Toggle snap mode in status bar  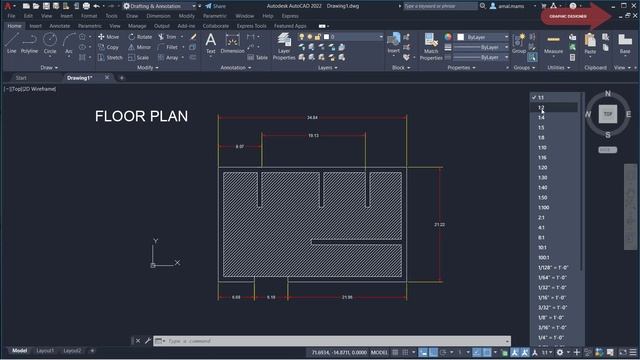pos(405,352)
